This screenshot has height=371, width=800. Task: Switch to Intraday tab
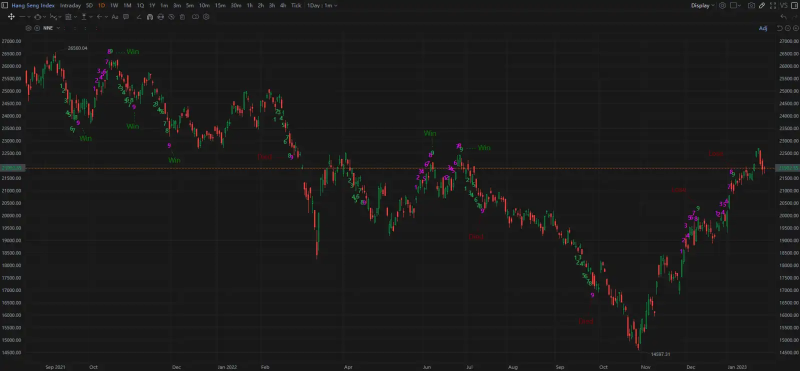70,5
